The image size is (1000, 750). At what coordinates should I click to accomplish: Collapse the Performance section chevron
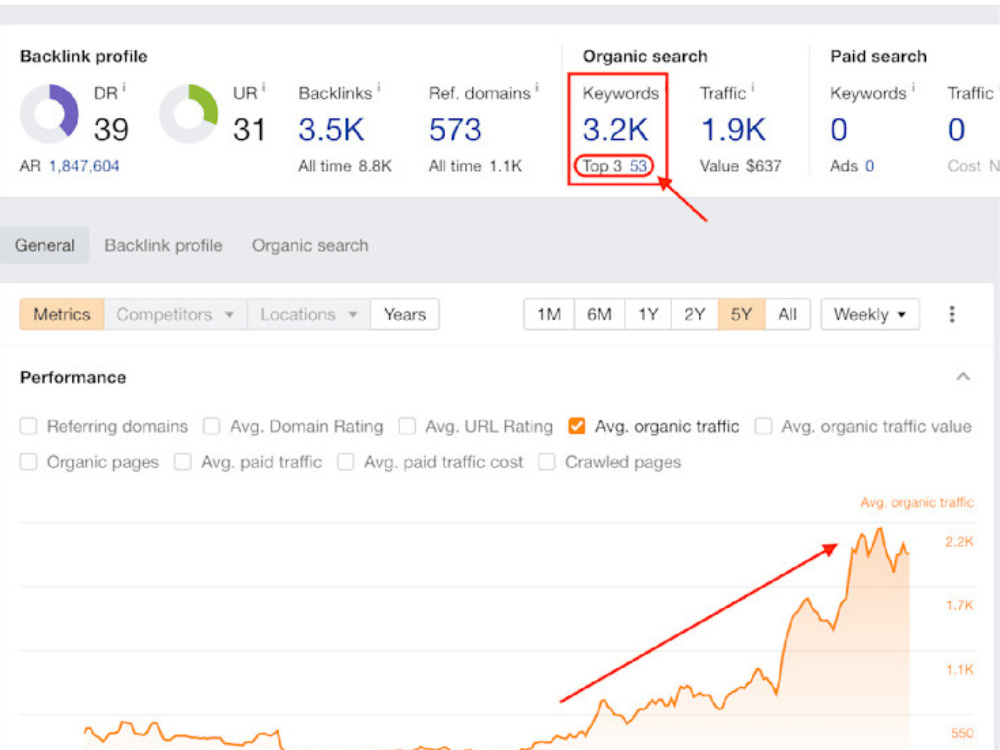(x=963, y=376)
